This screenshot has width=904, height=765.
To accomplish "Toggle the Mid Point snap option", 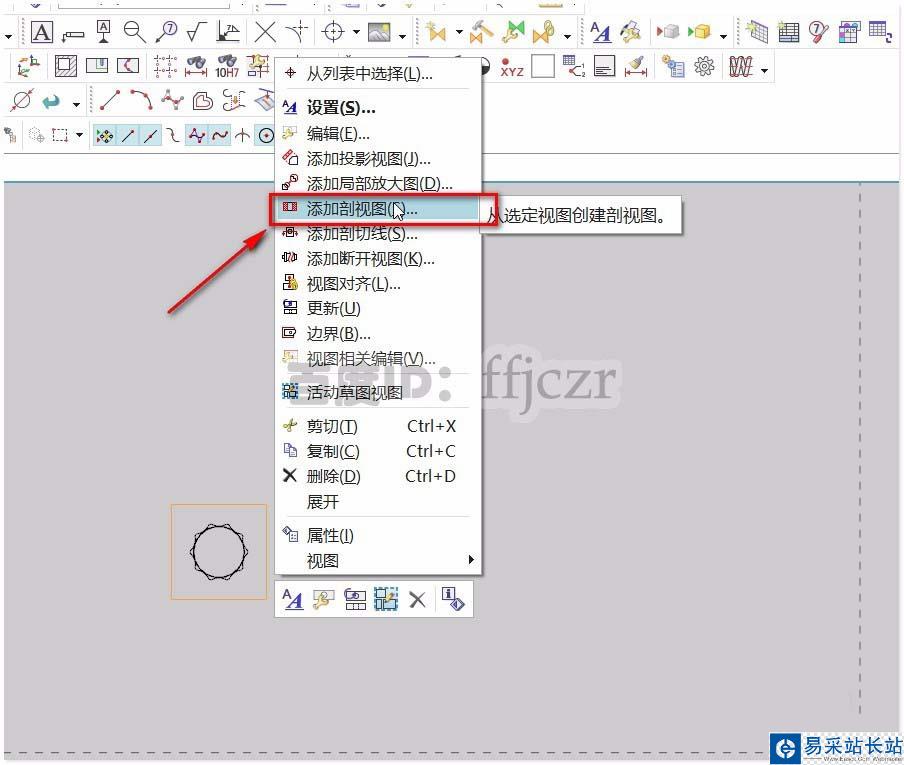I will tap(151, 136).
